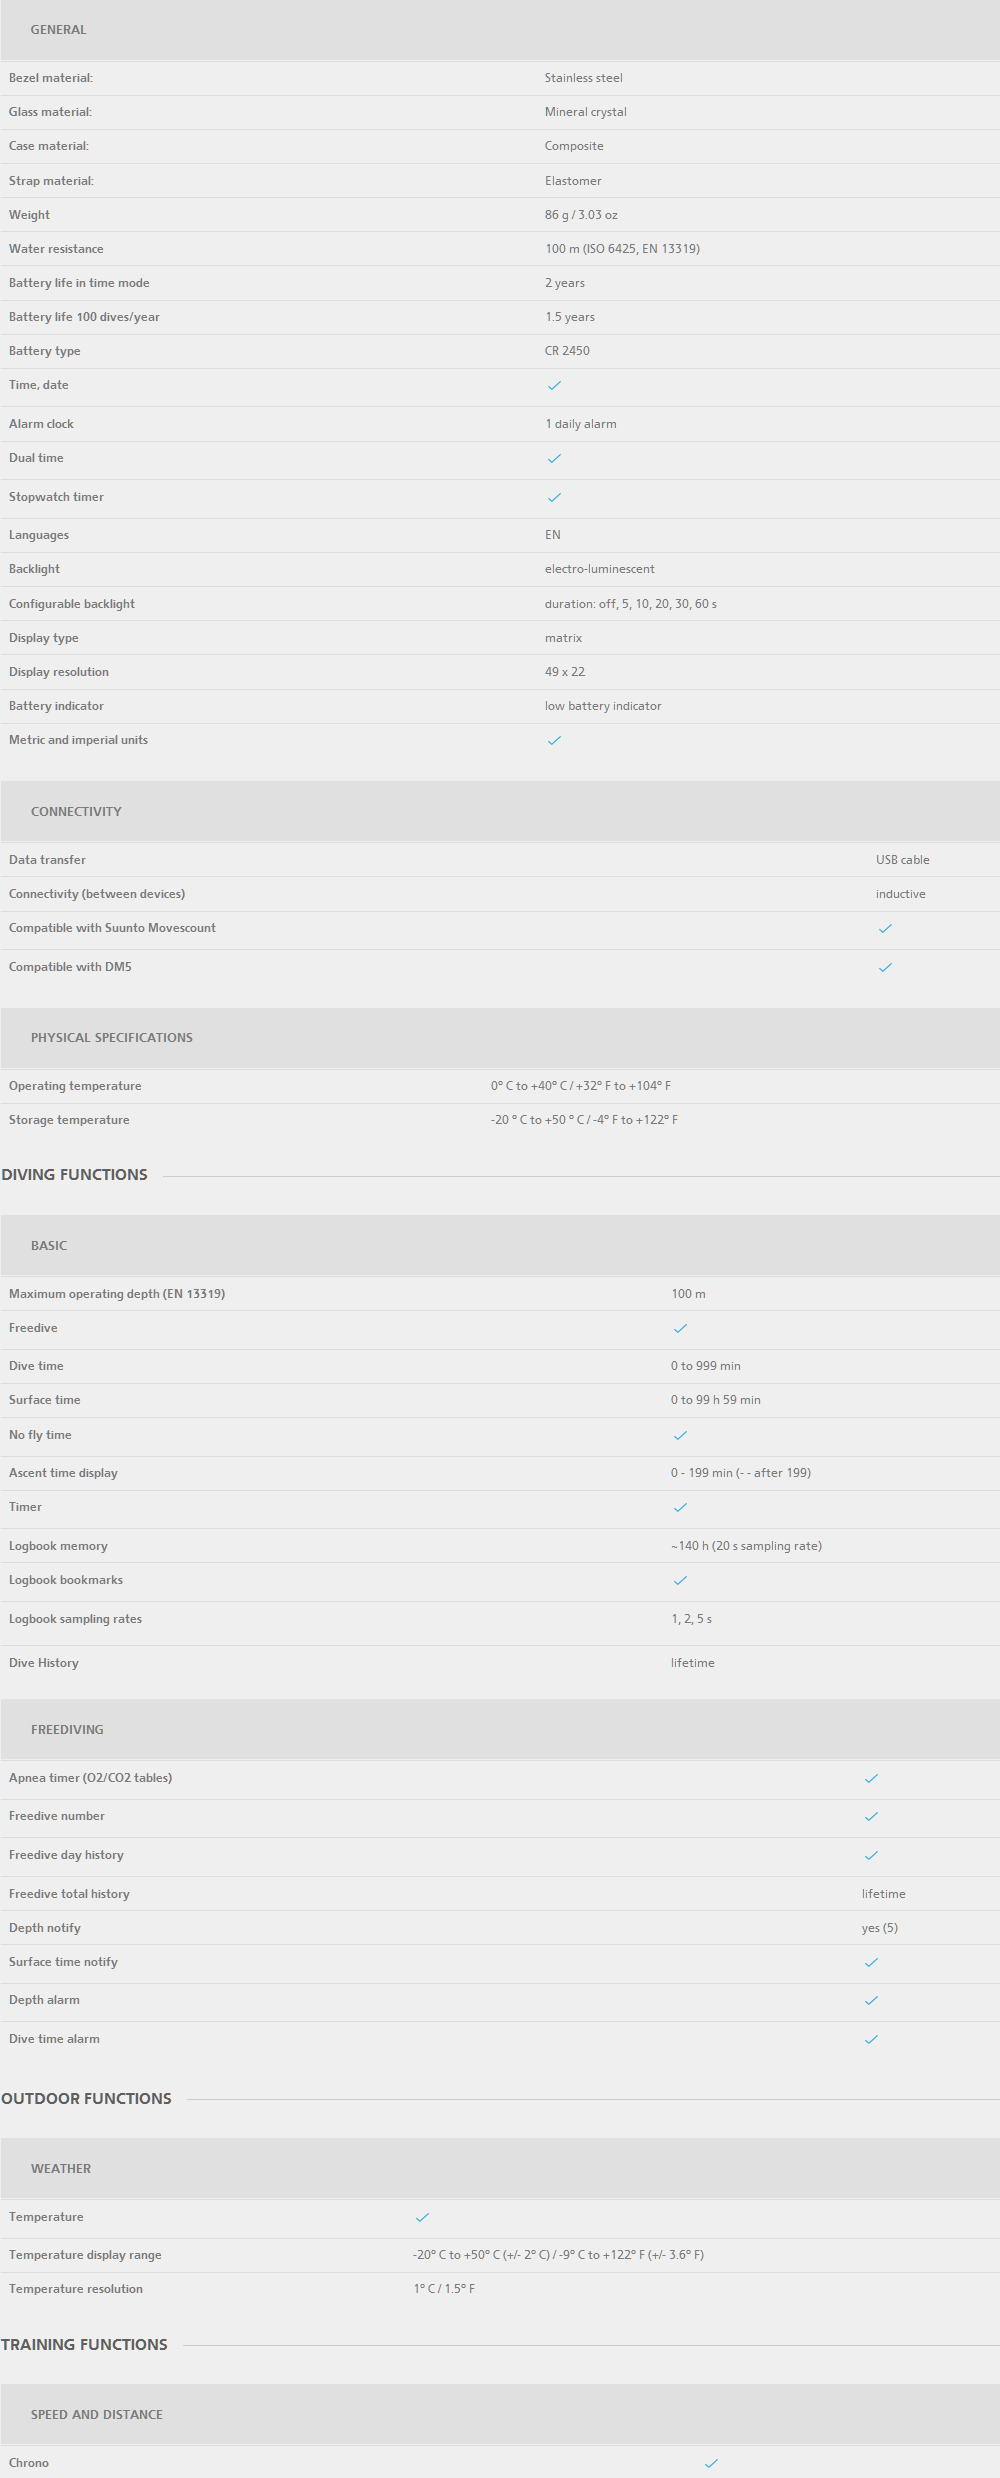
Task: Click the Stopwatch timer checkmark icon
Action: point(554,497)
